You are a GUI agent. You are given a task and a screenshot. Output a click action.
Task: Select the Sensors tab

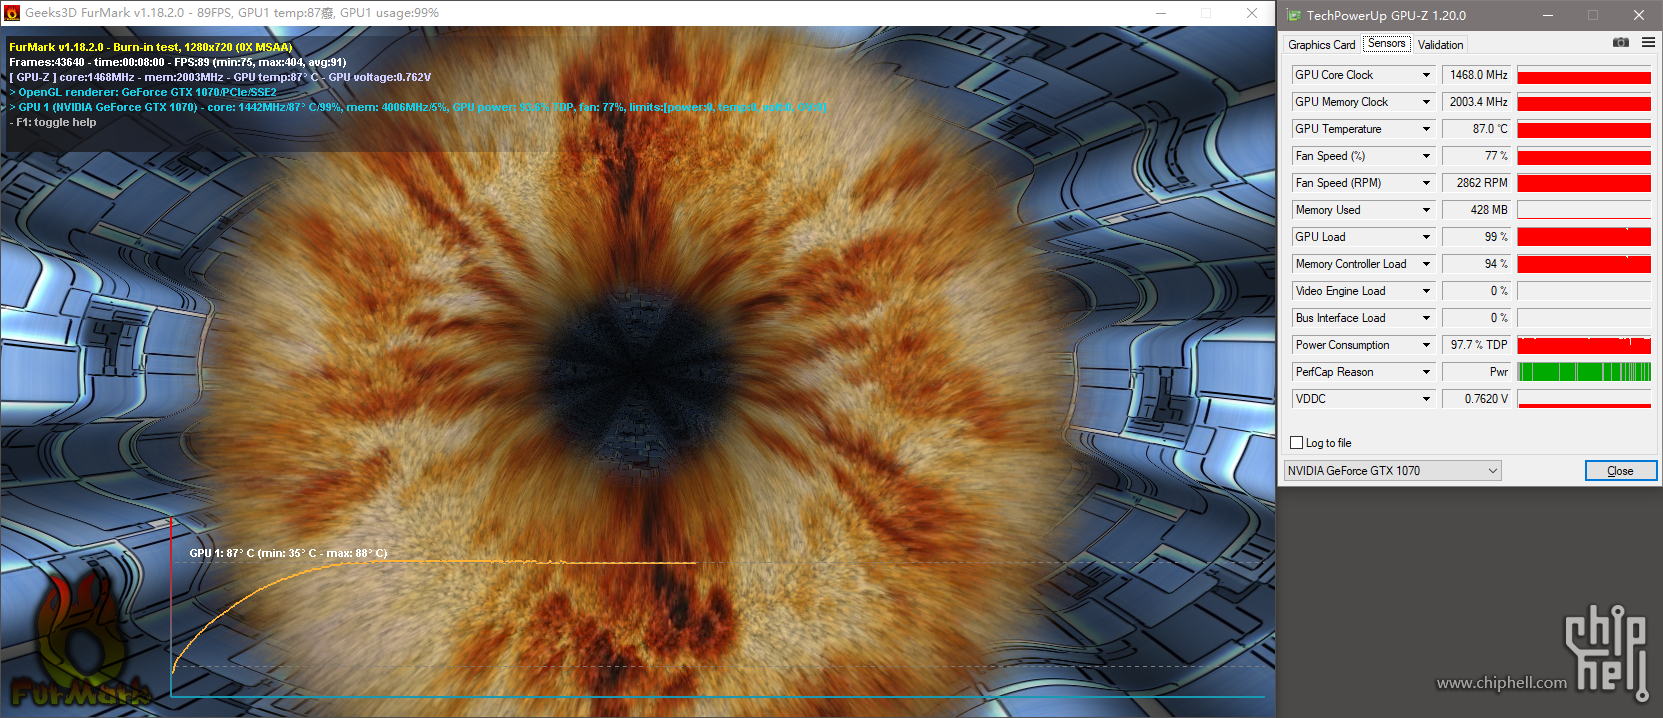pyautogui.click(x=1387, y=43)
